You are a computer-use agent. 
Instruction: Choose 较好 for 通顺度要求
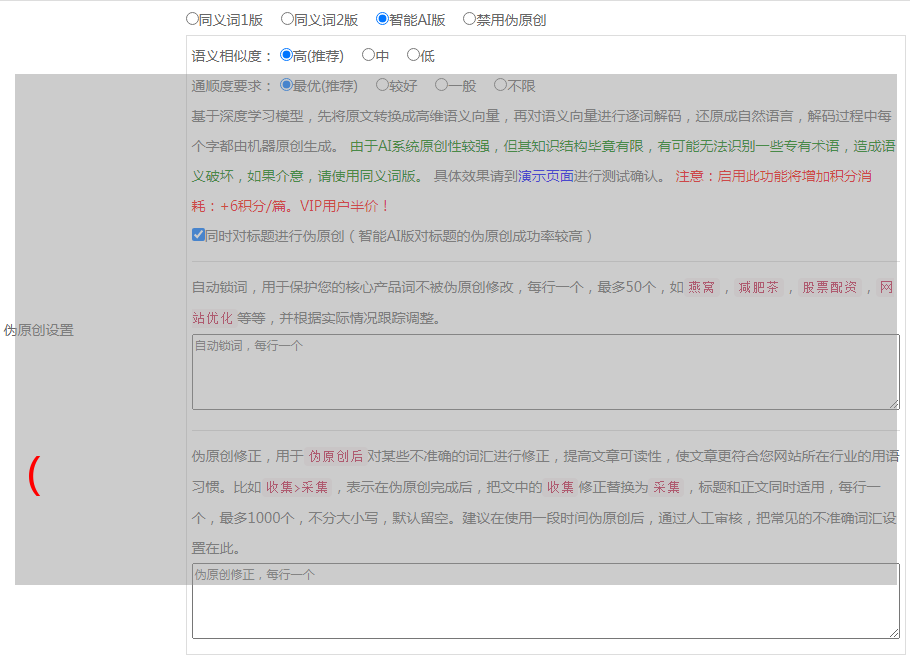tap(382, 86)
